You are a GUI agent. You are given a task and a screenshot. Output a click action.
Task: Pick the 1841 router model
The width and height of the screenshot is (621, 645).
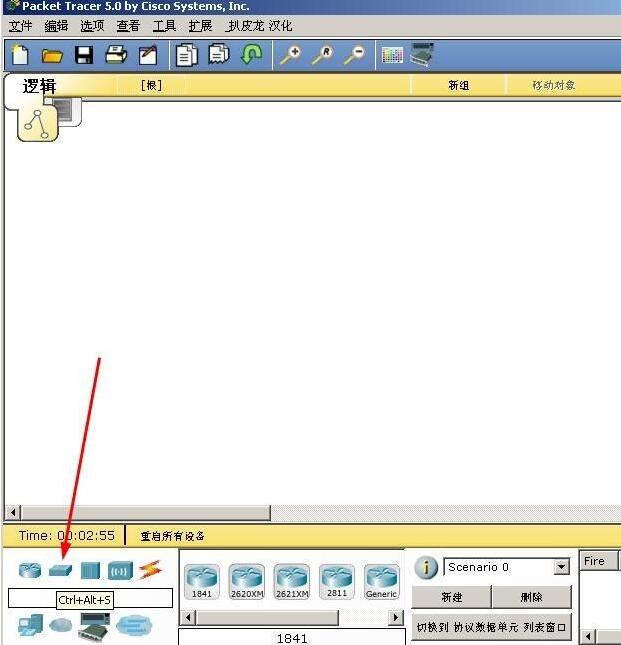(x=202, y=582)
